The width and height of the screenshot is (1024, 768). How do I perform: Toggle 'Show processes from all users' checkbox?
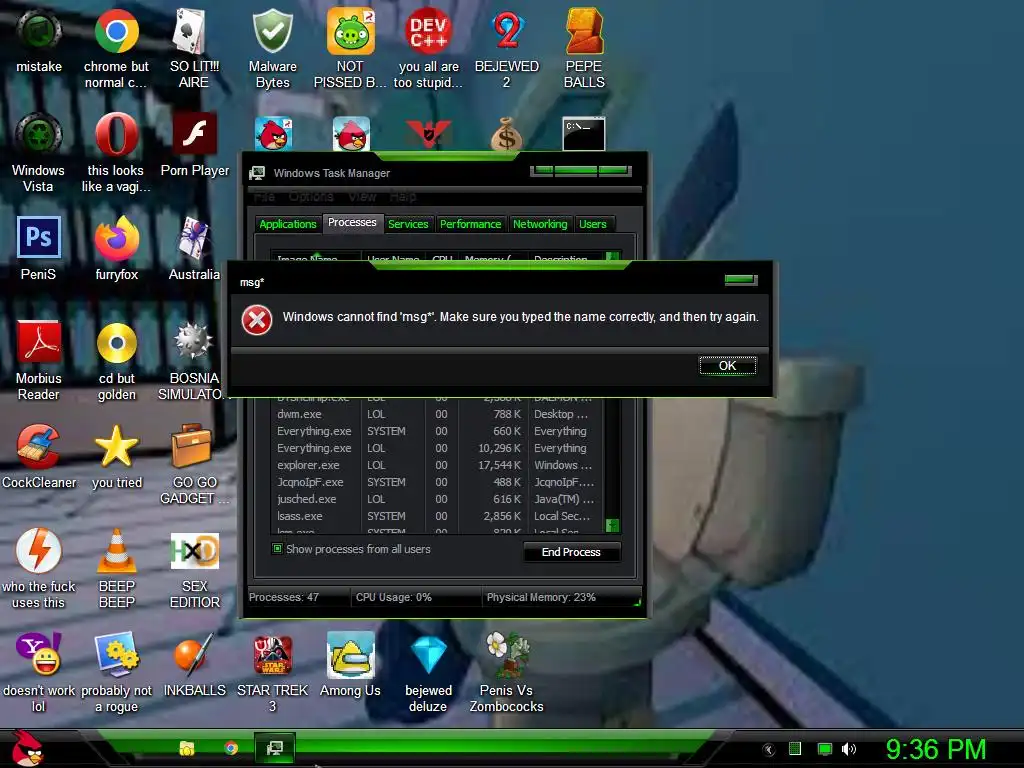point(278,549)
